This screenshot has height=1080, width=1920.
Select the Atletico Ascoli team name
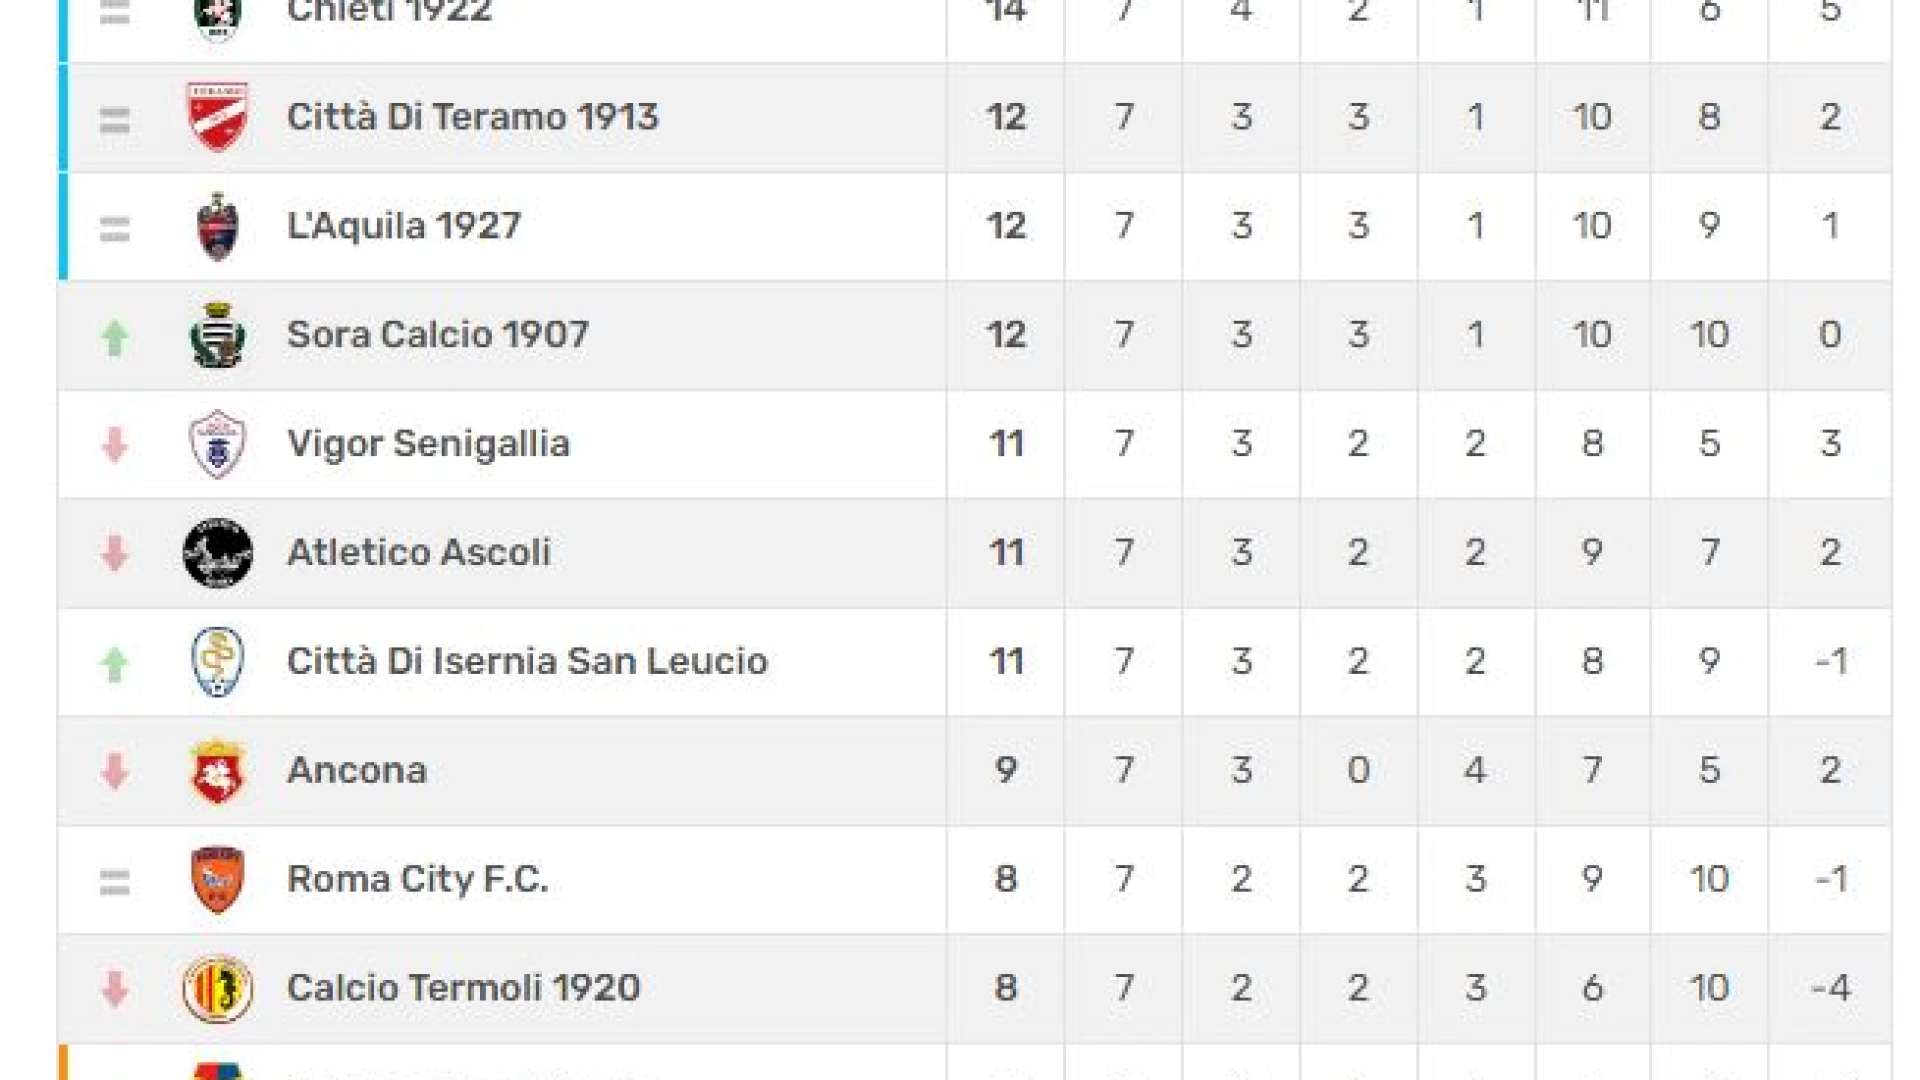click(x=419, y=552)
